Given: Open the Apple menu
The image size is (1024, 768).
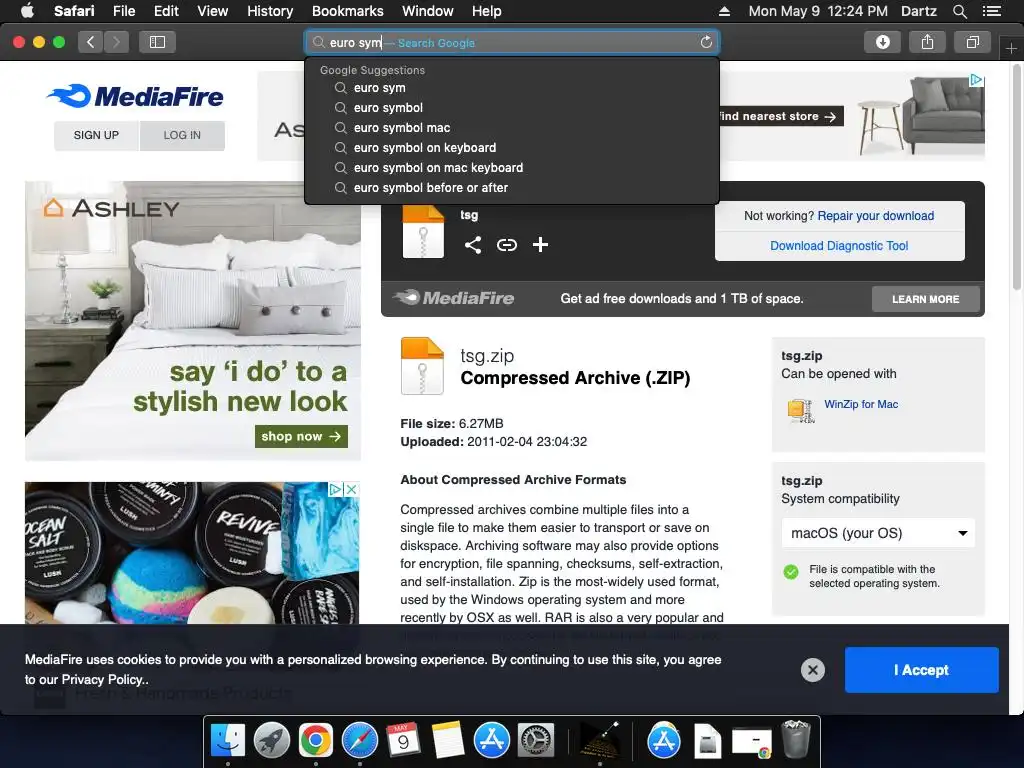Looking at the screenshot, I should click(27, 11).
